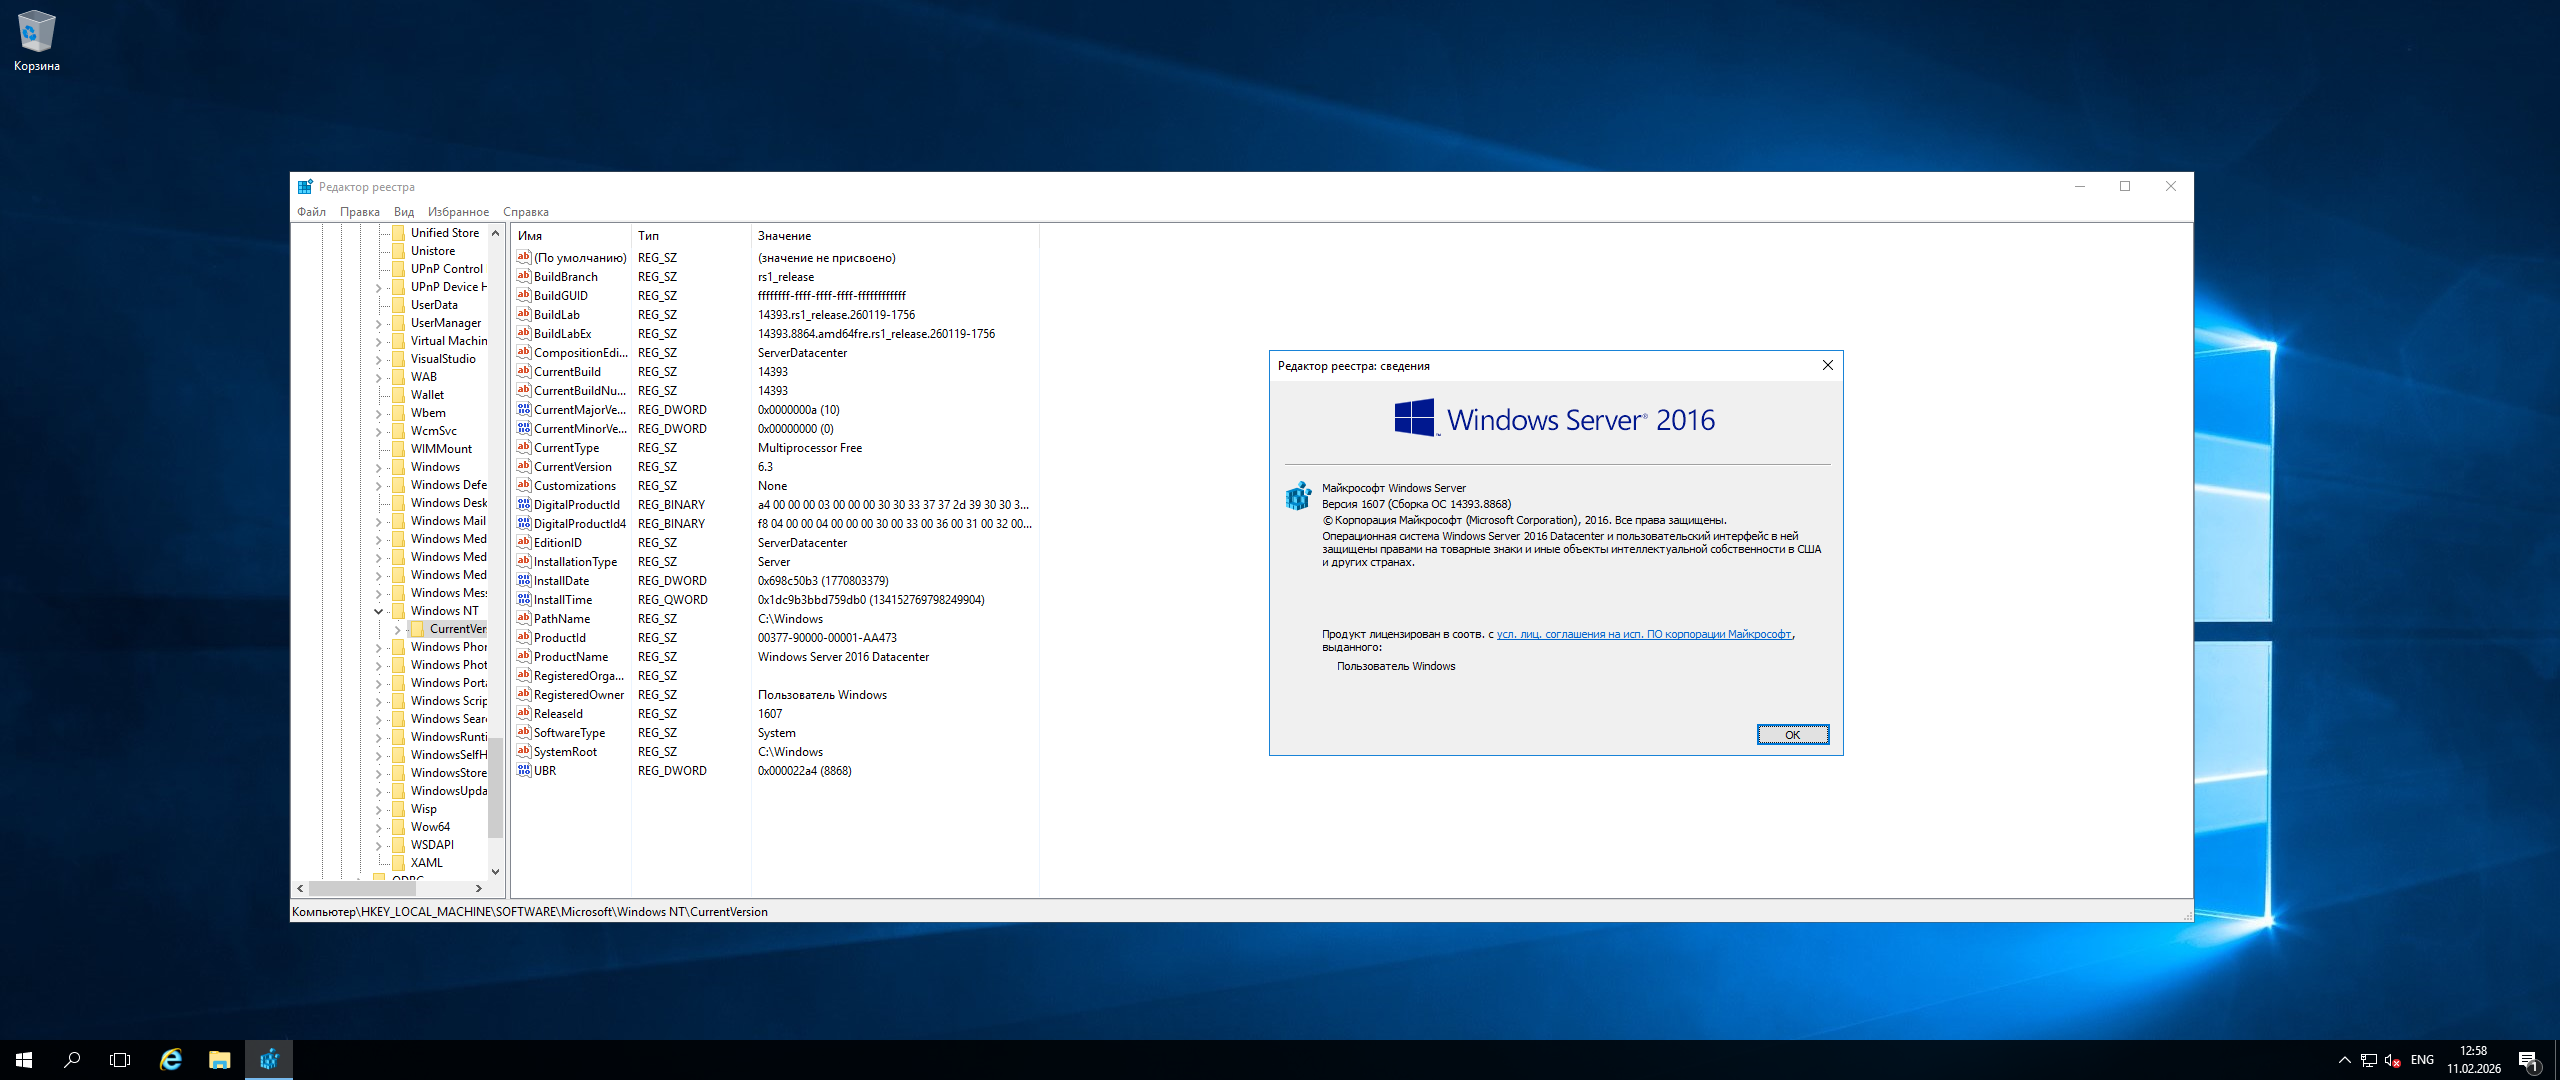Open the Избранное menu
This screenshot has height=1080, width=2560.
point(458,212)
